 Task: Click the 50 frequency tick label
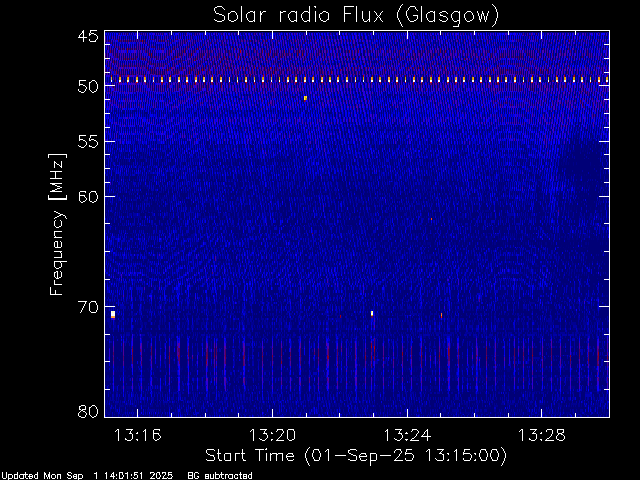point(88,86)
